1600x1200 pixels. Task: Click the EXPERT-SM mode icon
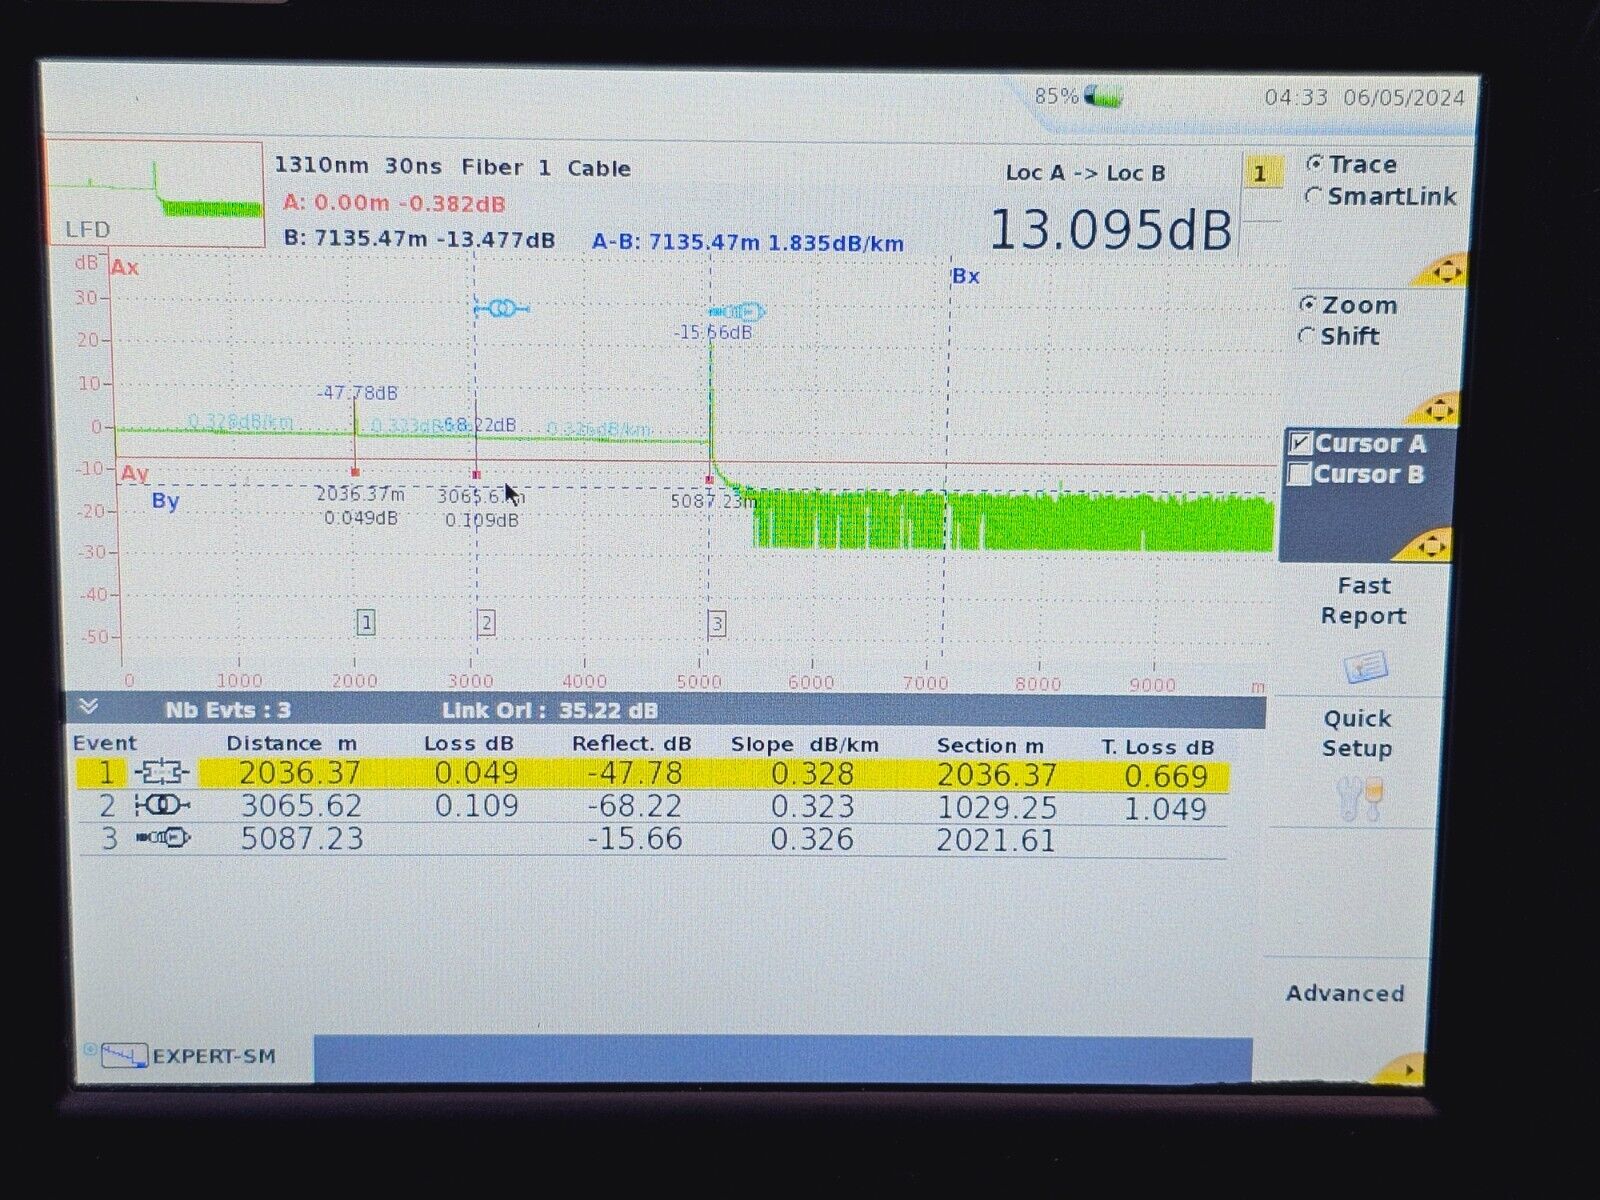click(x=125, y=1055)
